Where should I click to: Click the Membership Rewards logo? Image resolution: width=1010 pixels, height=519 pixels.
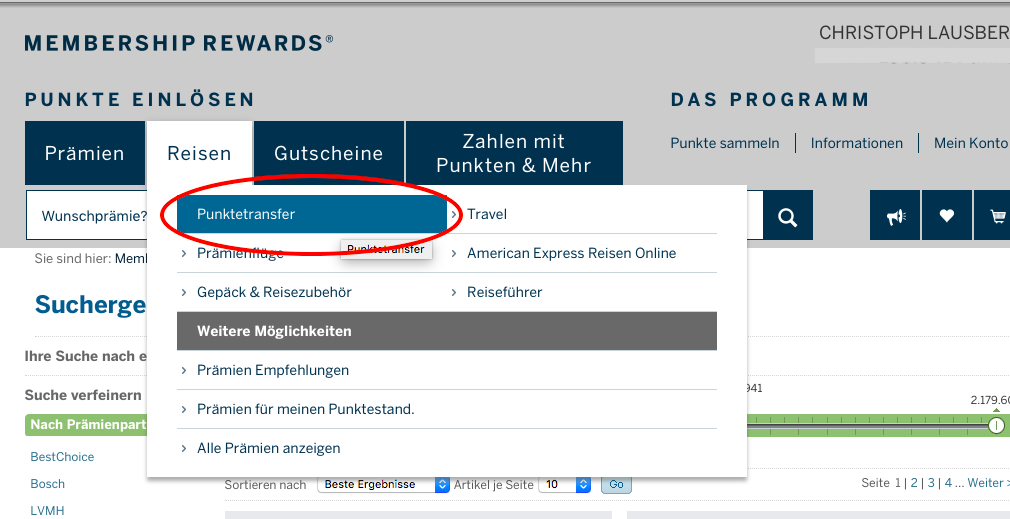point(179,43)
